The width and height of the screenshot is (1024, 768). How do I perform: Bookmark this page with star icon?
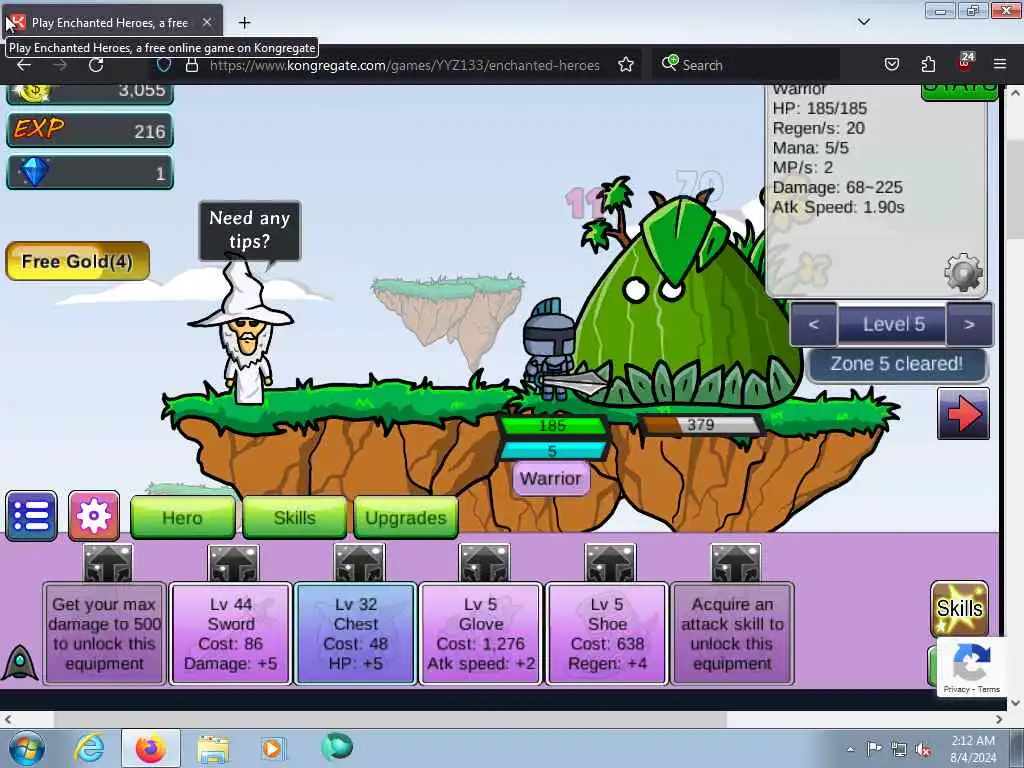(626, 65)
